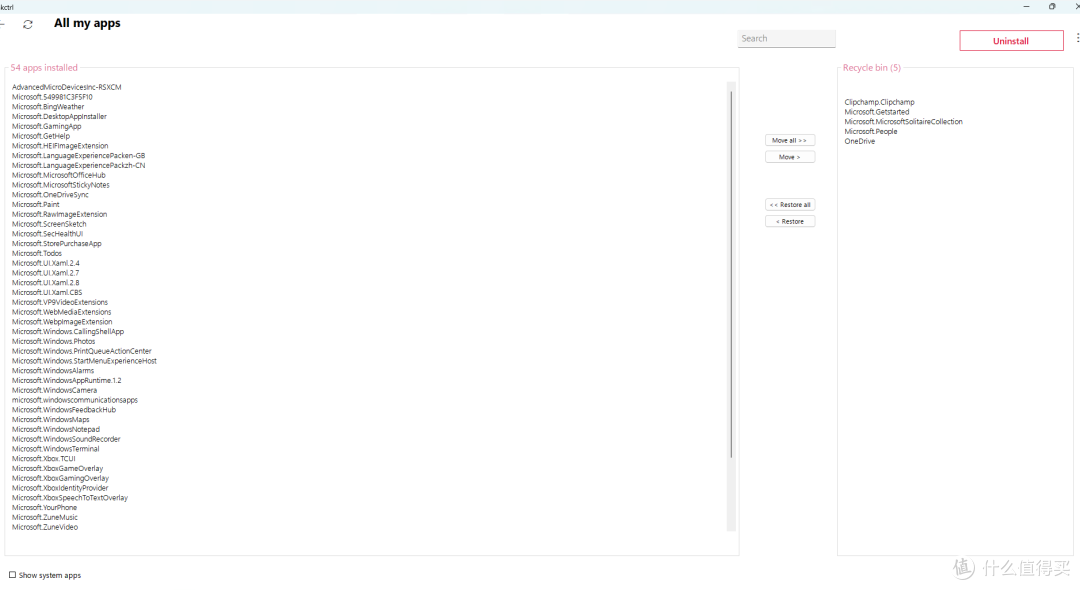Select Microsoft.MicrosoftStickyNotes app
The image size is (1080, 590).
point(61,185)
